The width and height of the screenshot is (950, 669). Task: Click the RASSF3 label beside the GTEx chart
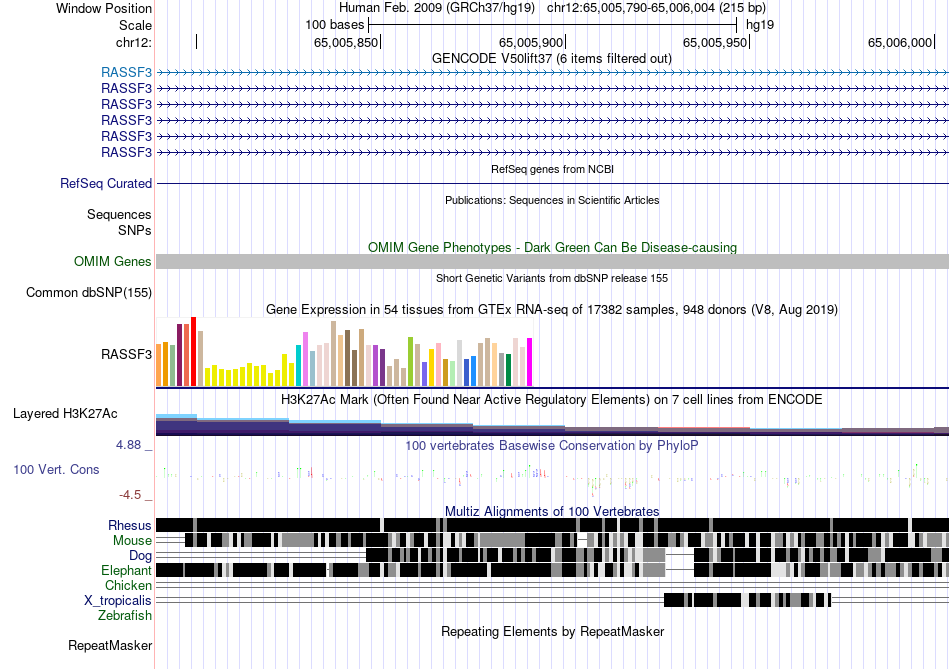pyautogui.click(x=126, y=354)
